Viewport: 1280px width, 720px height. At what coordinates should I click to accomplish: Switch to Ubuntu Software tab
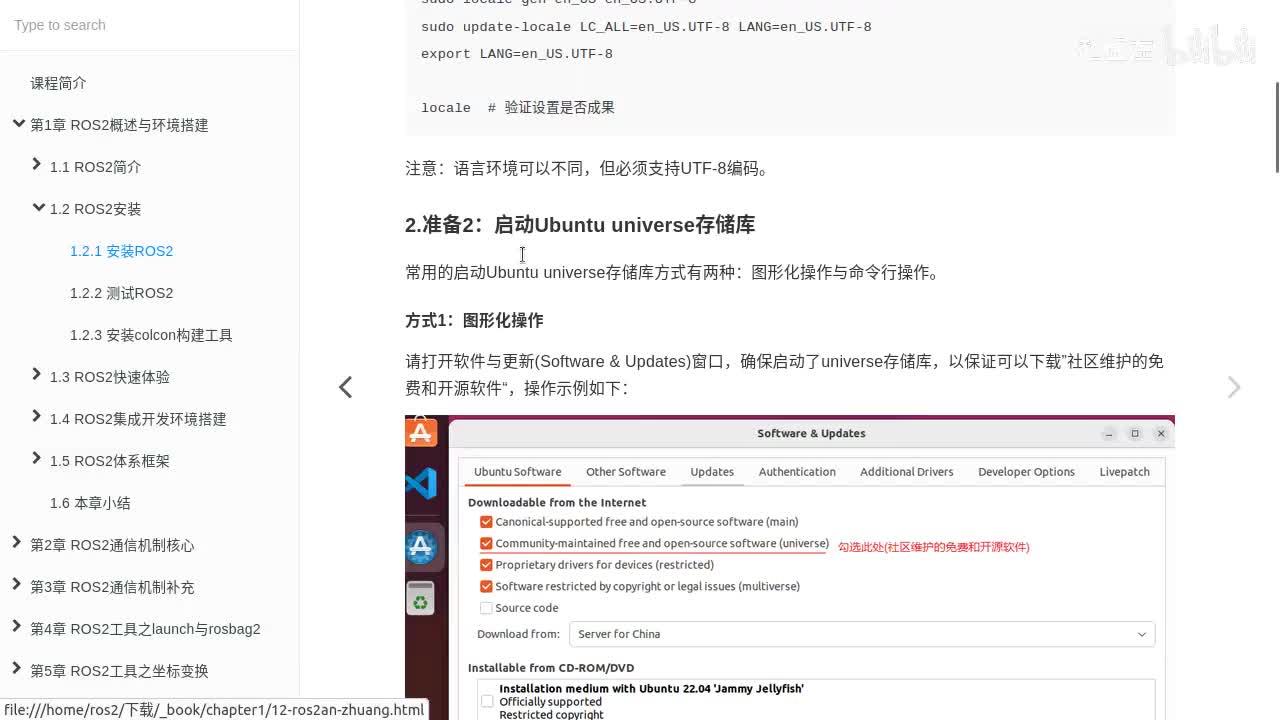pyautogui.click(x=517, y=472)
